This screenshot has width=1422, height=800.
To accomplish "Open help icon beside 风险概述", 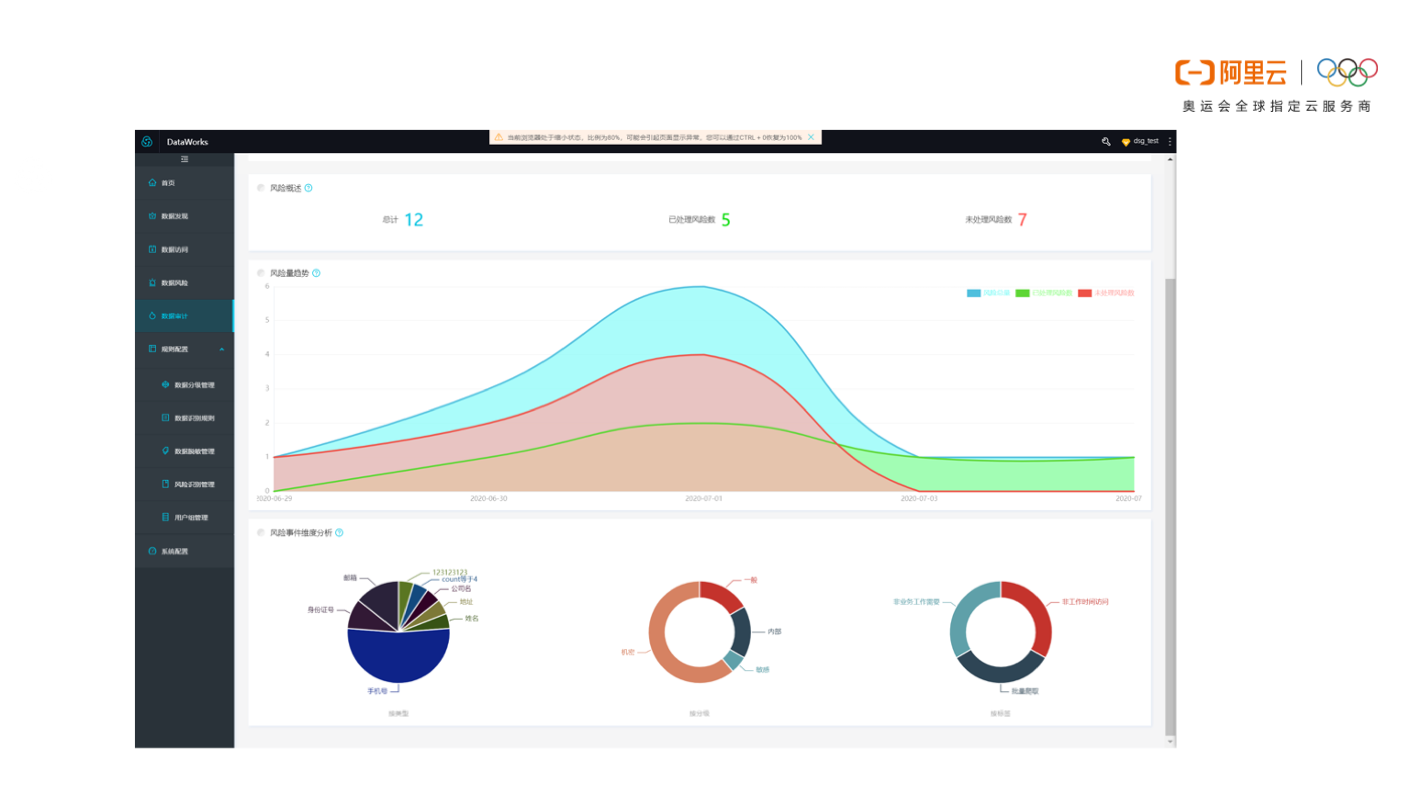I will point(308,188).
